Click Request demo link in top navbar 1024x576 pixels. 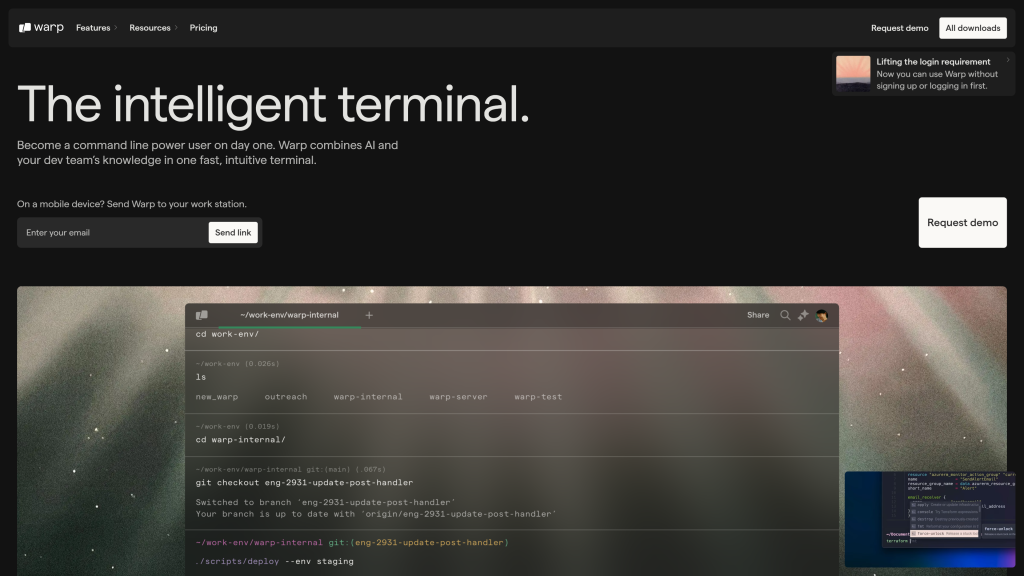899,28
